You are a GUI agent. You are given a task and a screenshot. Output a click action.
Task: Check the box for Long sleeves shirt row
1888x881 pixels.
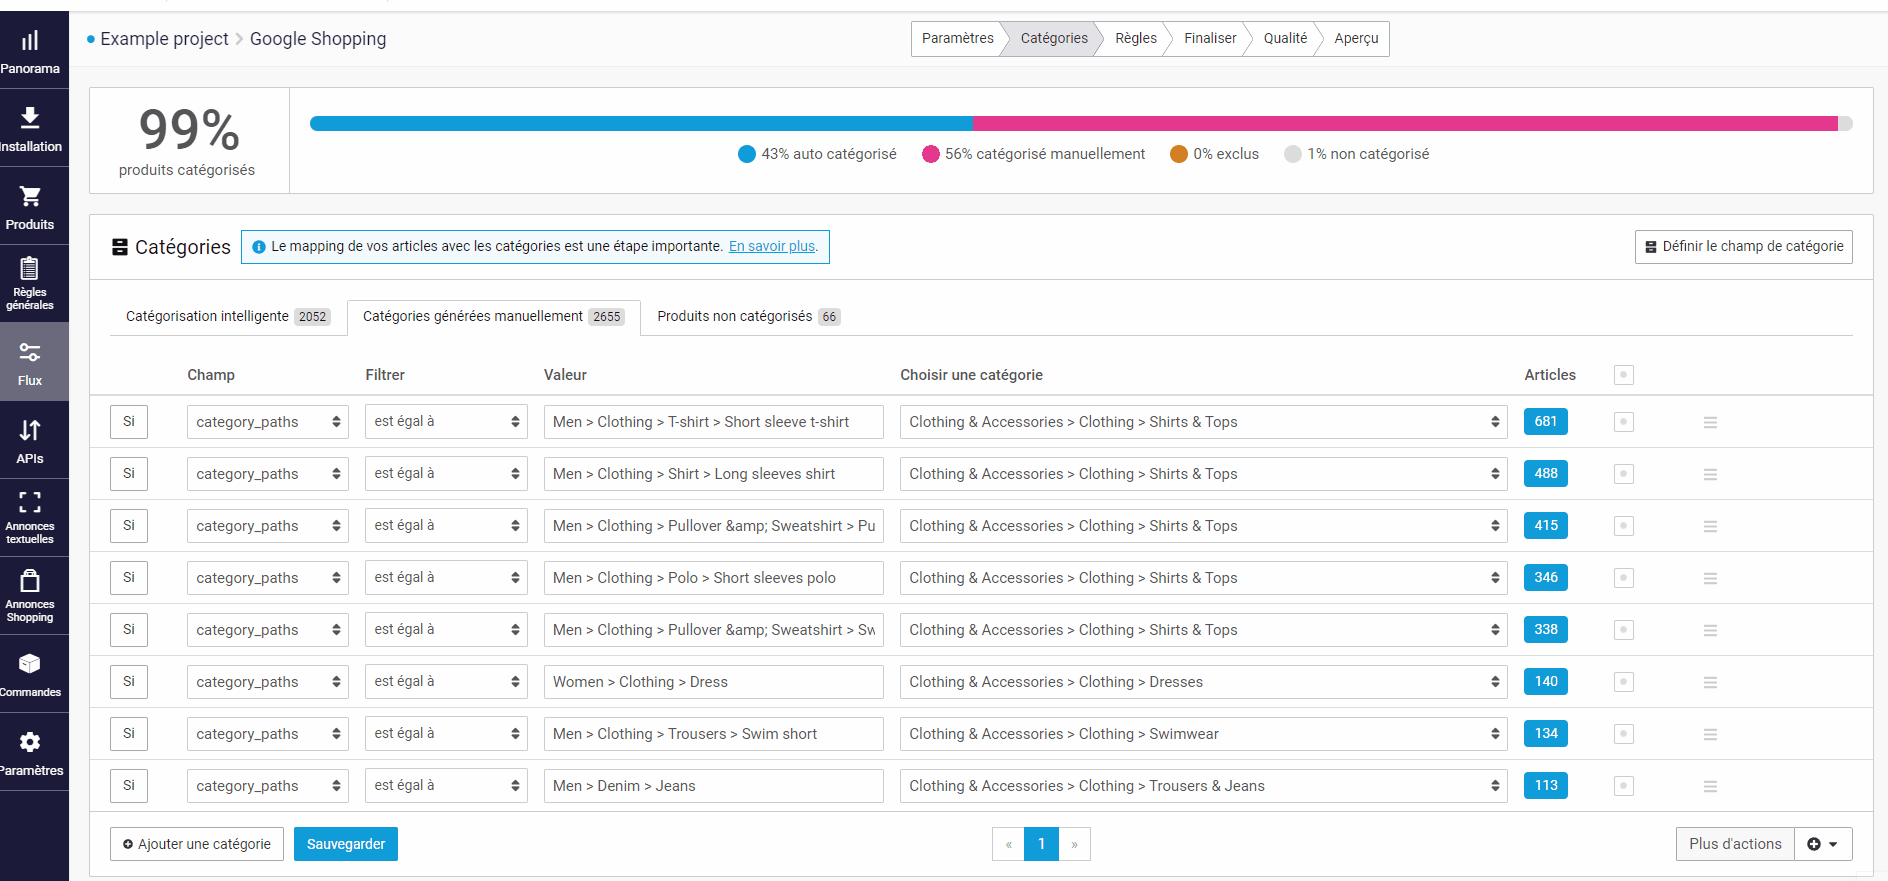click(x=1624, y=474)
